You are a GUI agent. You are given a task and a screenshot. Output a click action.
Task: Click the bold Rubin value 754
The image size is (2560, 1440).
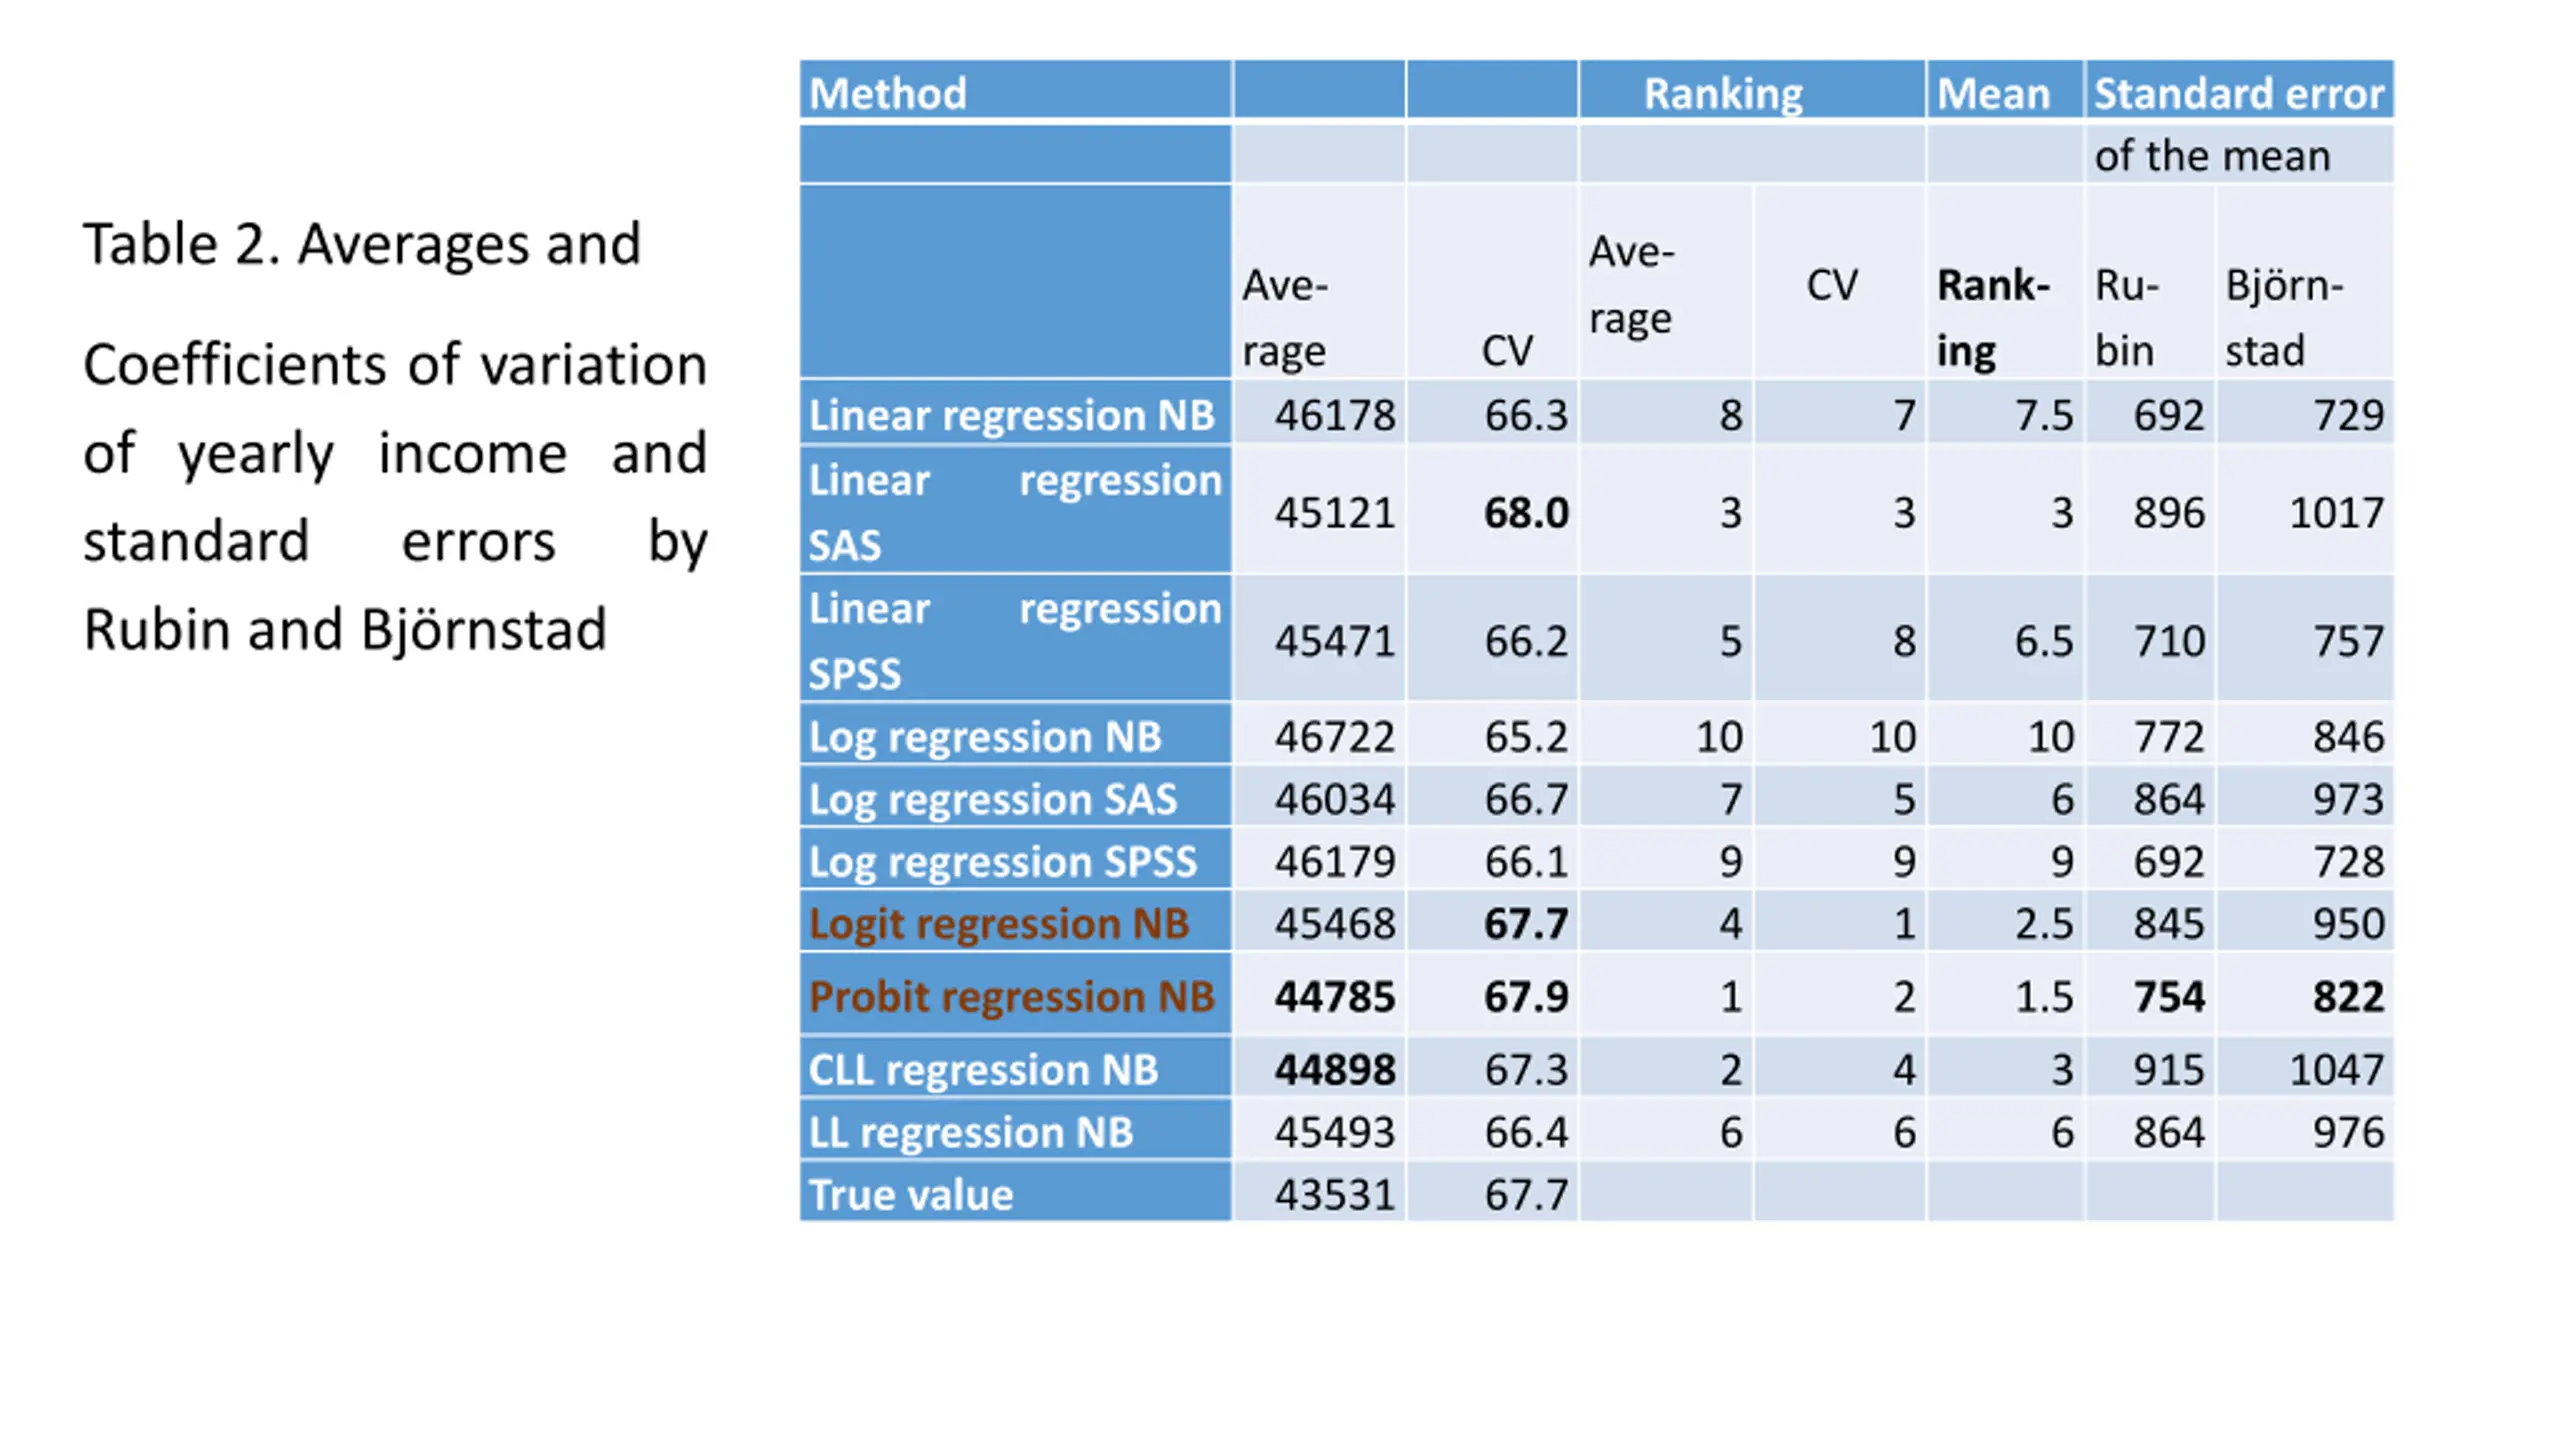click(2169, 995)
